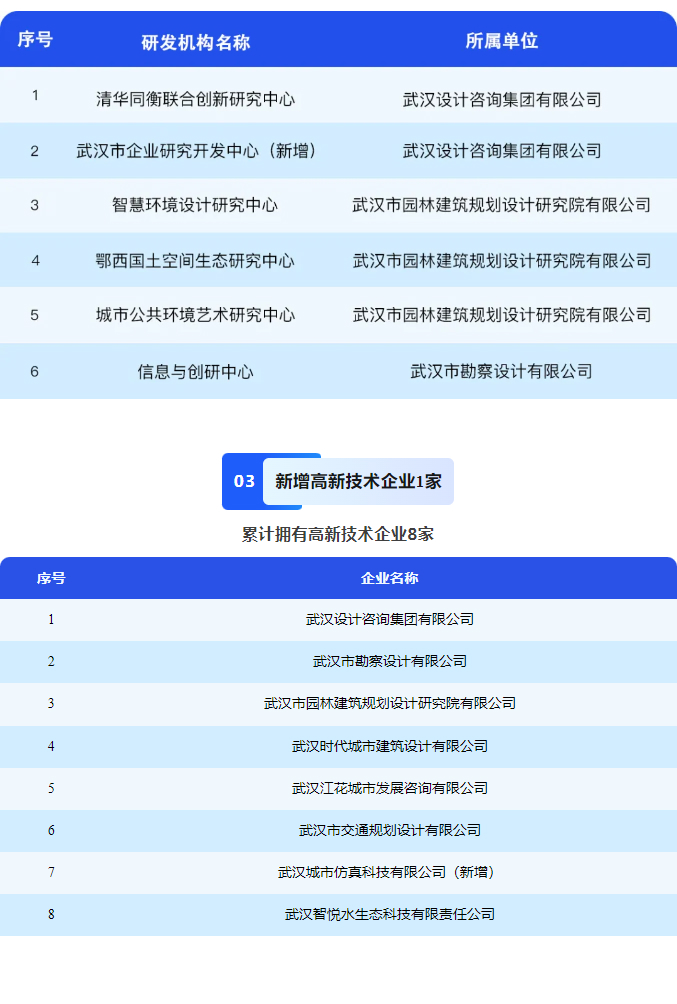Select the 清华同衡联合创新研究中心 cell
This screenshot has height=1004, width=677.
click(x=195, y=99)
